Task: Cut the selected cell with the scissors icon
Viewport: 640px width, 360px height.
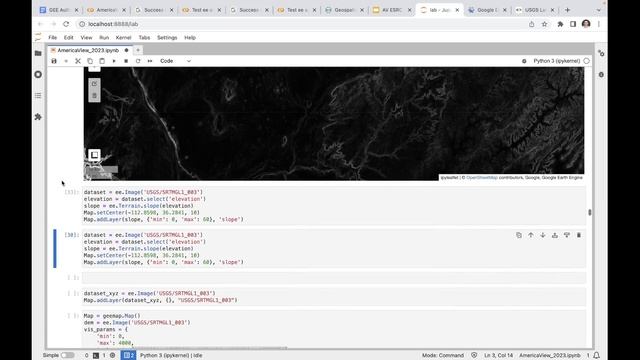Action: click(78, 61)
